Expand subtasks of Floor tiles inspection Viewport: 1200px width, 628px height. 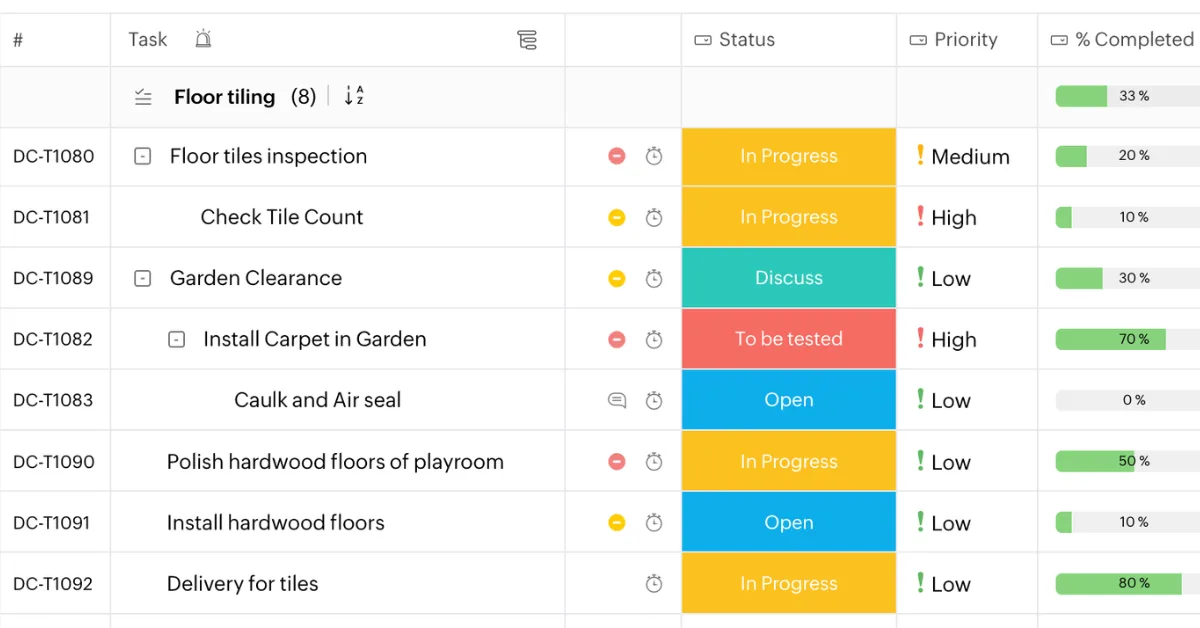click(x=144, y=156)
